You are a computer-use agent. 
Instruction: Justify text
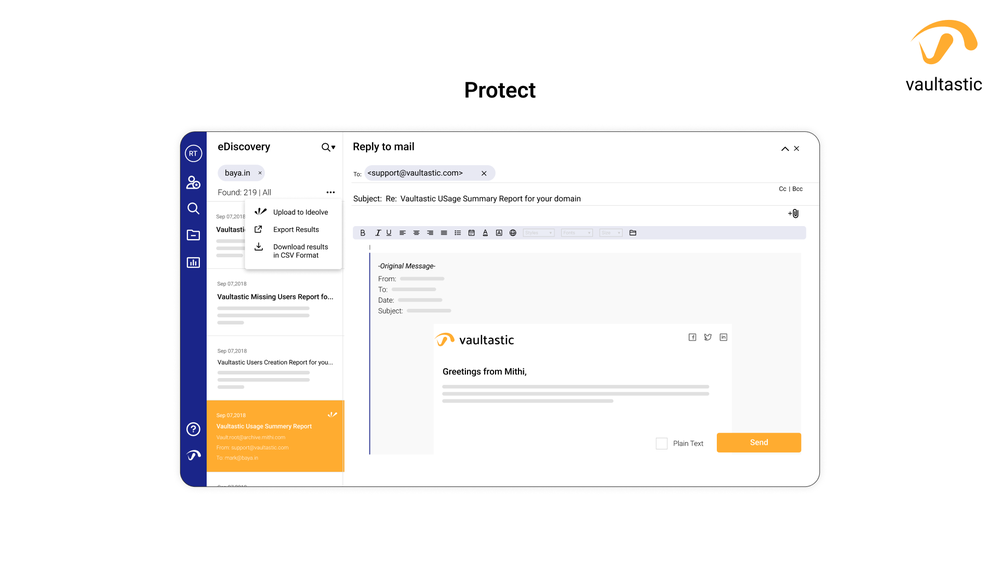(444, 233)
